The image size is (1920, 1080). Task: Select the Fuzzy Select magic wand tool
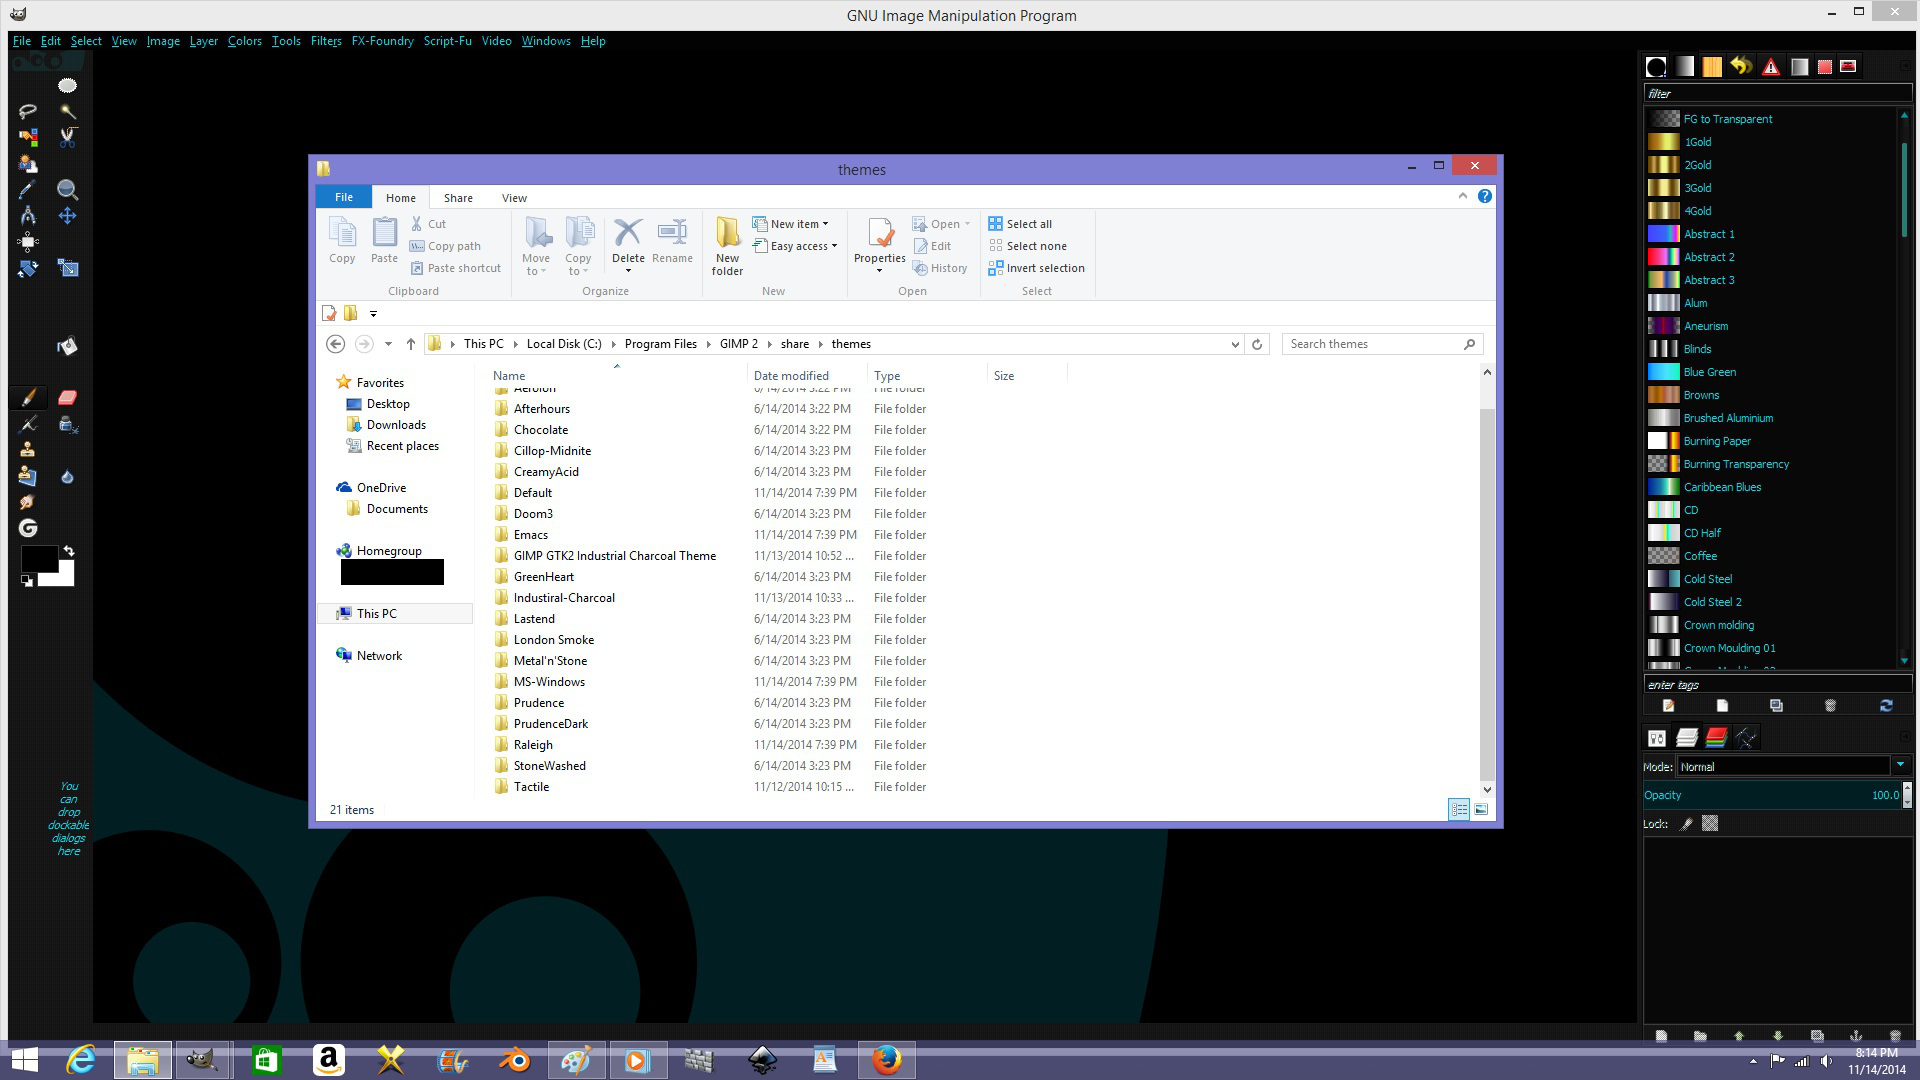pos(67,111)
